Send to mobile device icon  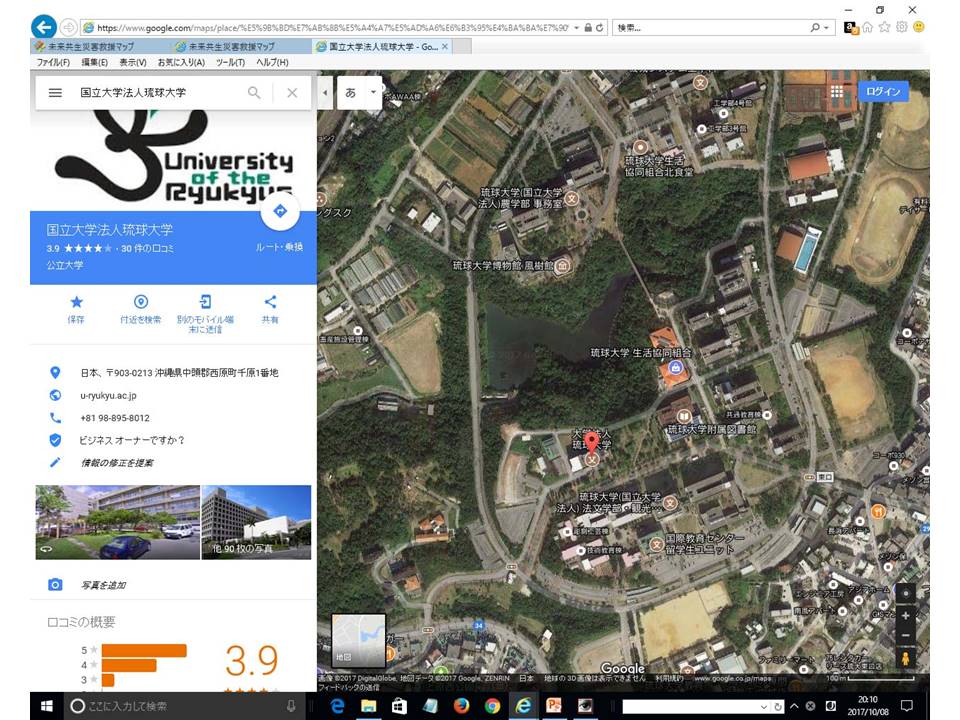[205, 302]
